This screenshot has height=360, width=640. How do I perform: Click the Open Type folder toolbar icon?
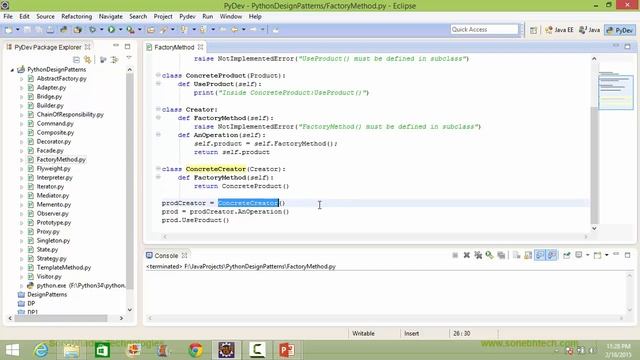pos(151,29)
